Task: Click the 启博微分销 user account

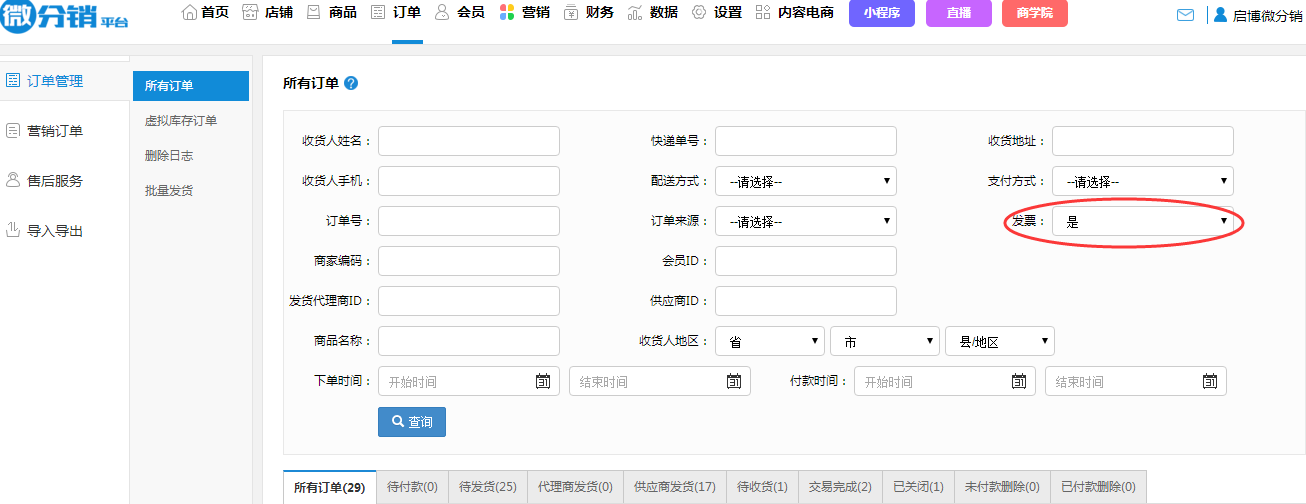Action: pos(1258,15)
